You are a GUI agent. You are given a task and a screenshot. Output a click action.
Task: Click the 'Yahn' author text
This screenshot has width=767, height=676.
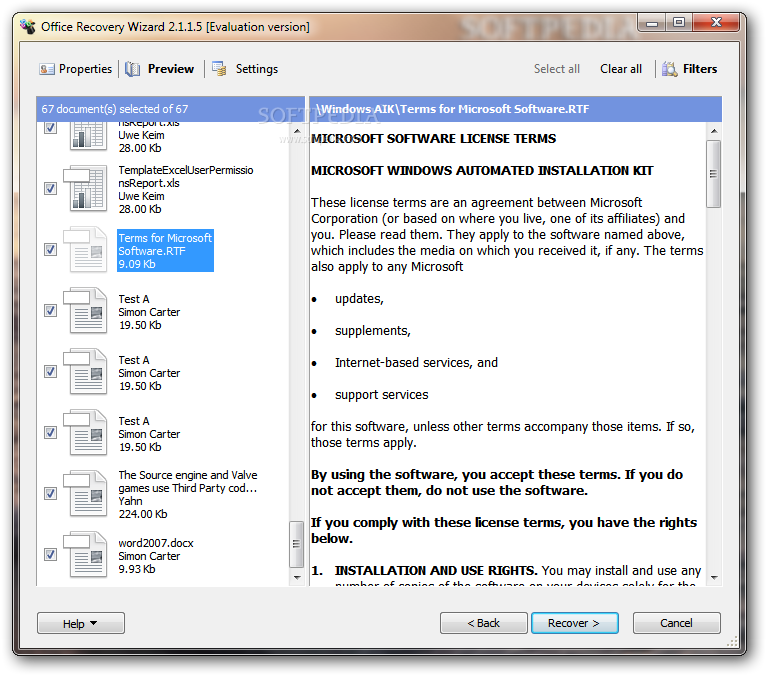(131, 501)
